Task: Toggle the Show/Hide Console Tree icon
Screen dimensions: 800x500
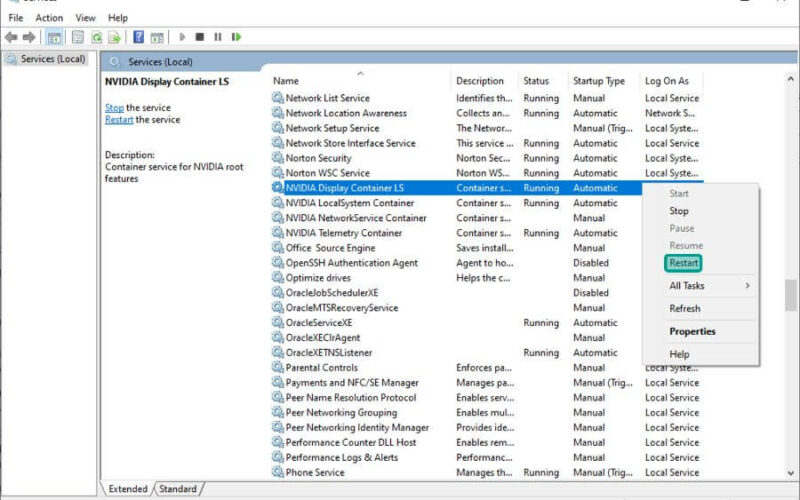Action: pyautogui.click(x=54, y=37)
